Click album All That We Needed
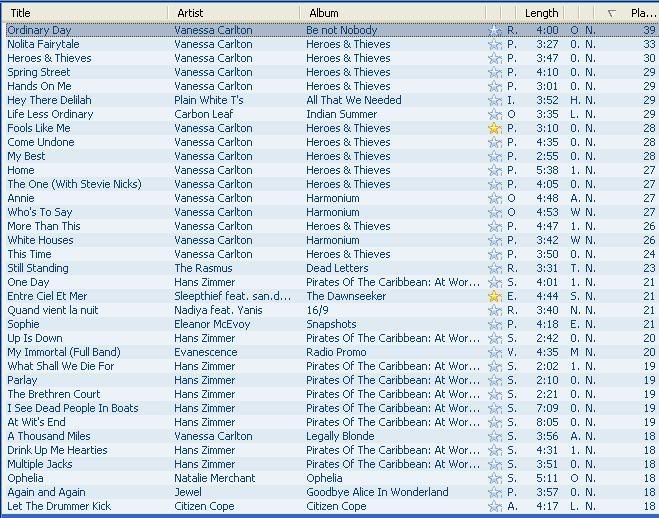659x518 pixels. [354, 100]
